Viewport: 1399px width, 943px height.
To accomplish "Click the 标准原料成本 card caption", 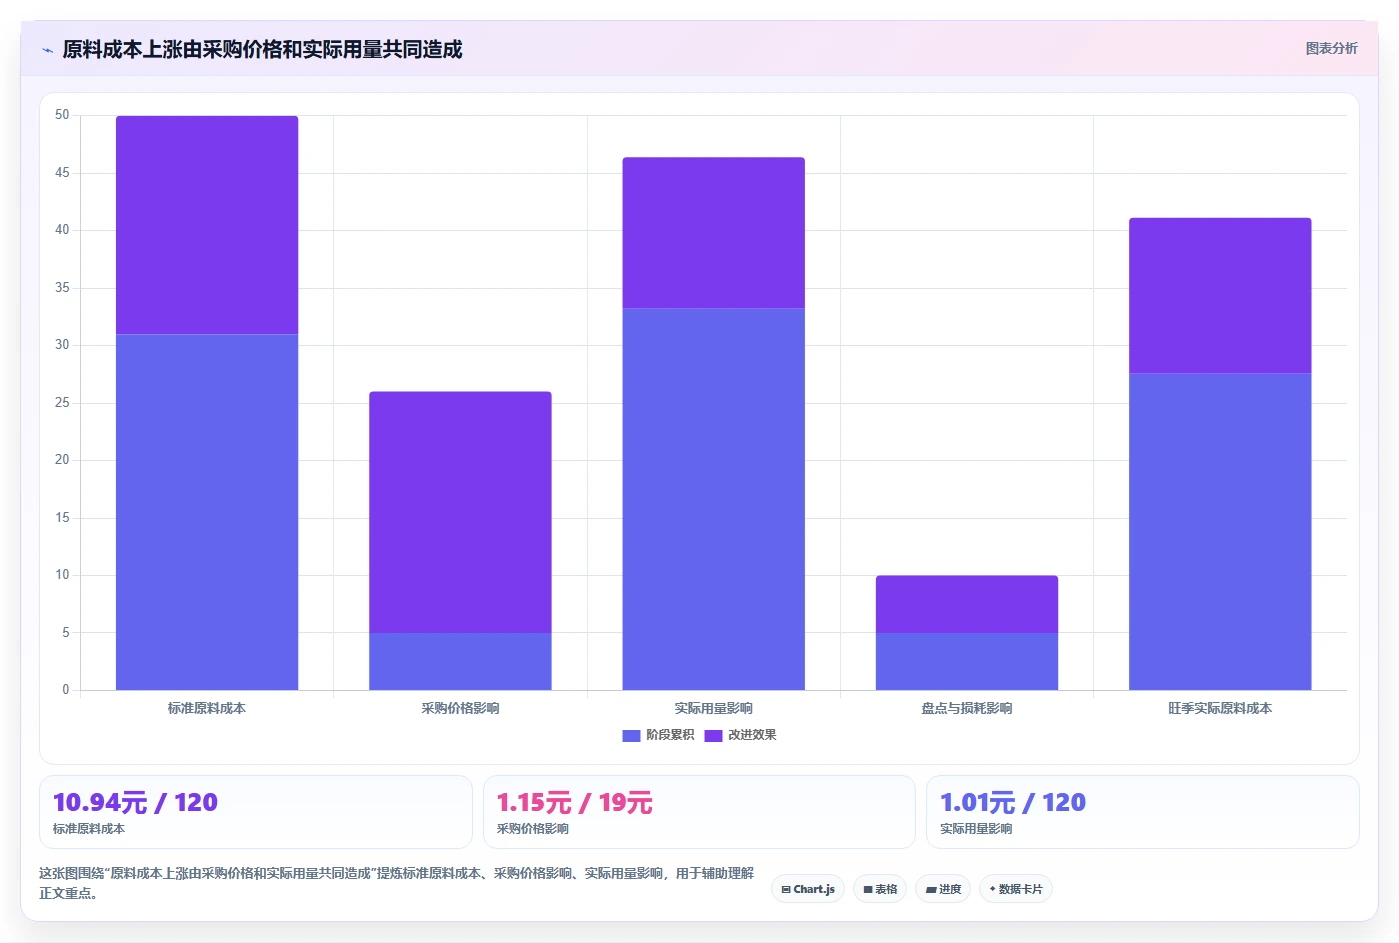I will point(89,829).
